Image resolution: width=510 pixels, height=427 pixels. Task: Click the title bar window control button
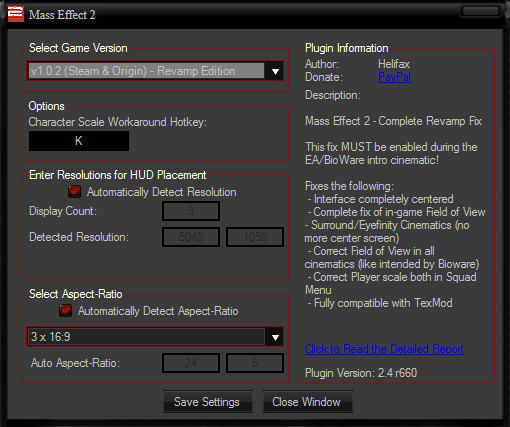tap(481, 11)
